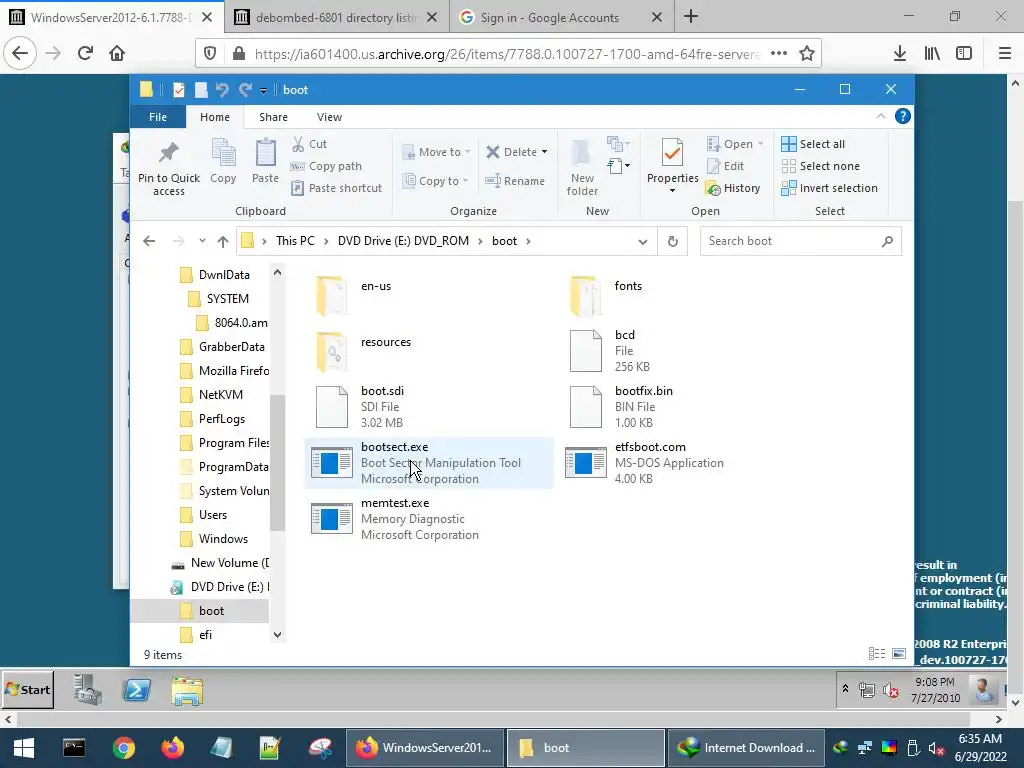This screenshot has width=1024, height=768.
Task: Expand chevron after boot in address path
Action: tap(528, 241)
